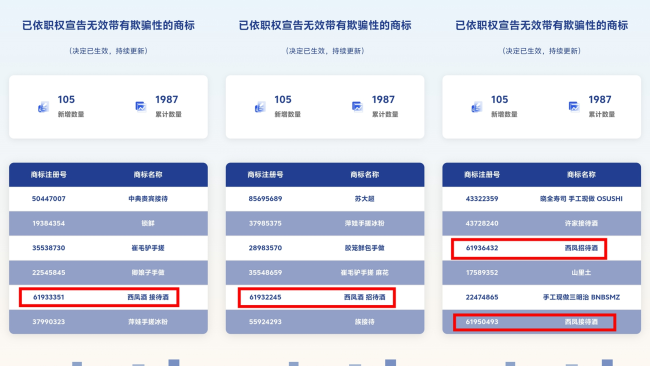Click the 累计数量 icon above table listing 50447007
This screenshot has width=650, height=366.
click(141, 107)
